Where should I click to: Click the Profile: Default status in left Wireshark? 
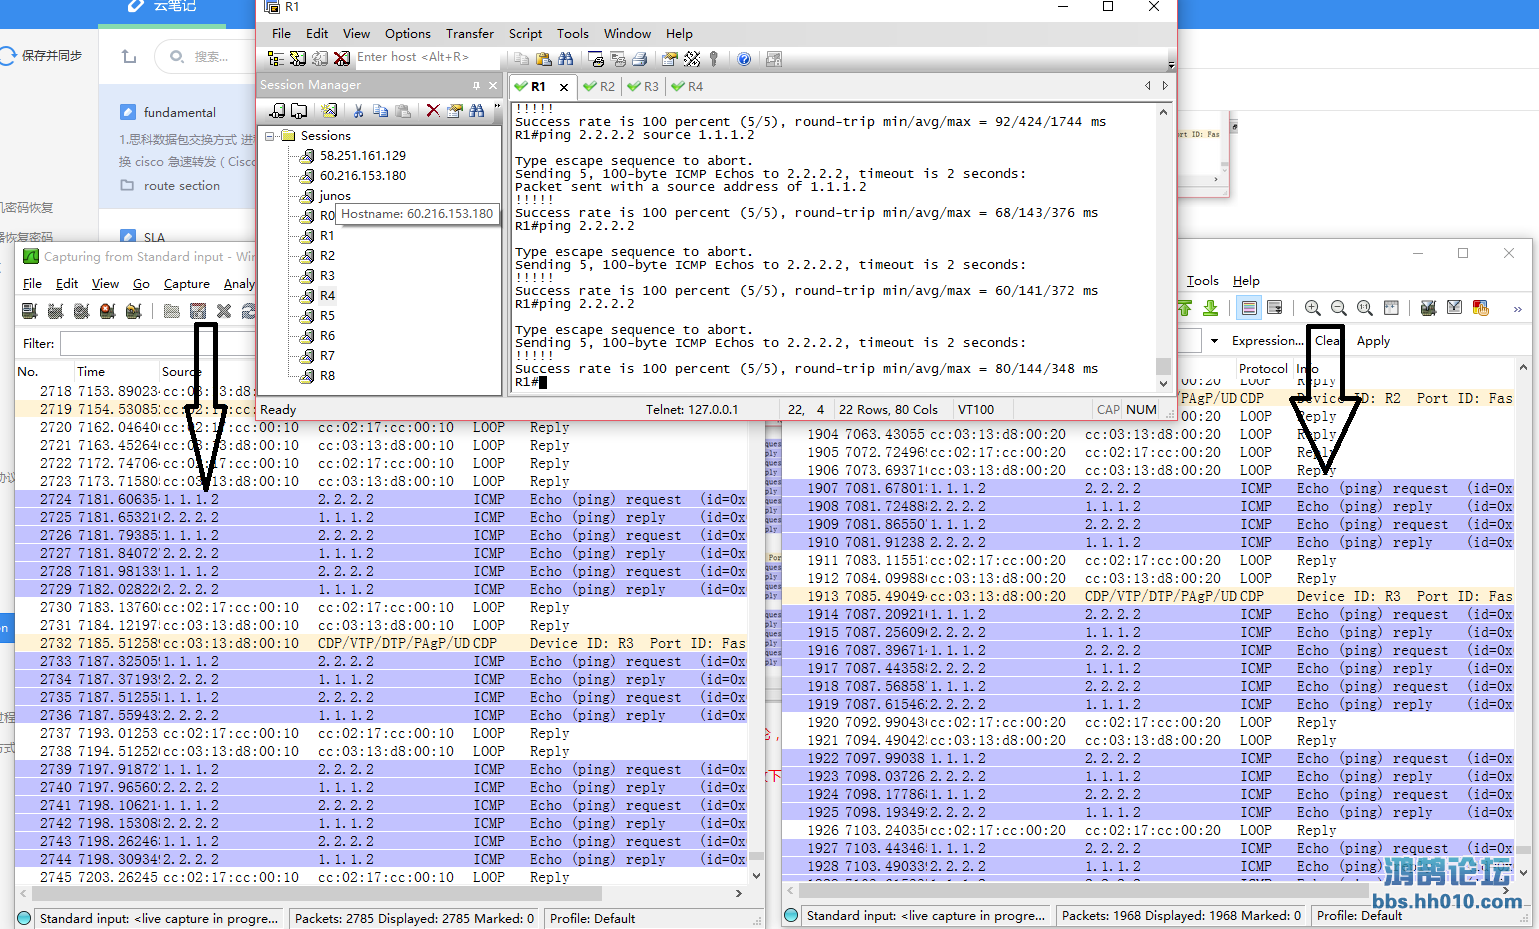(593, 918)
